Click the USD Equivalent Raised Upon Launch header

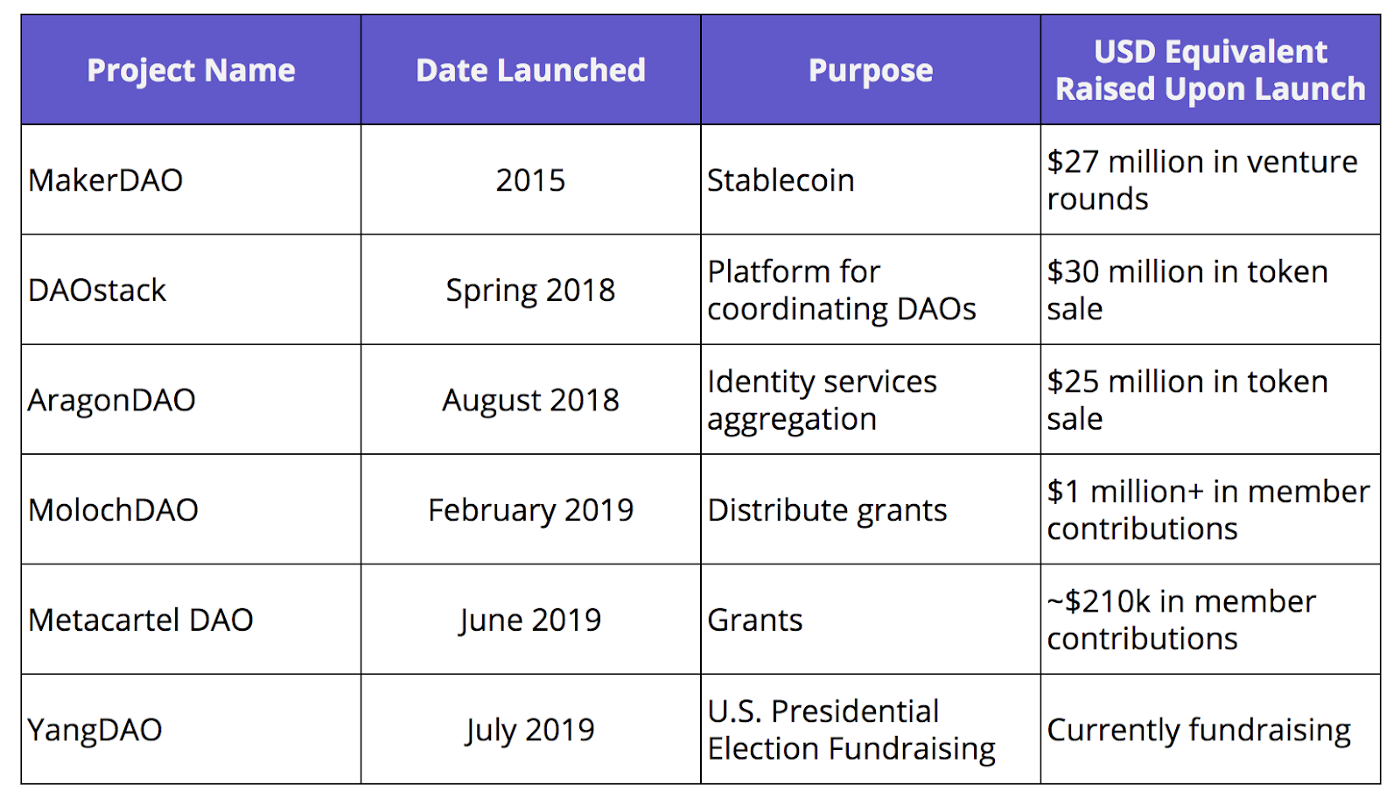tap(1210, 70)
